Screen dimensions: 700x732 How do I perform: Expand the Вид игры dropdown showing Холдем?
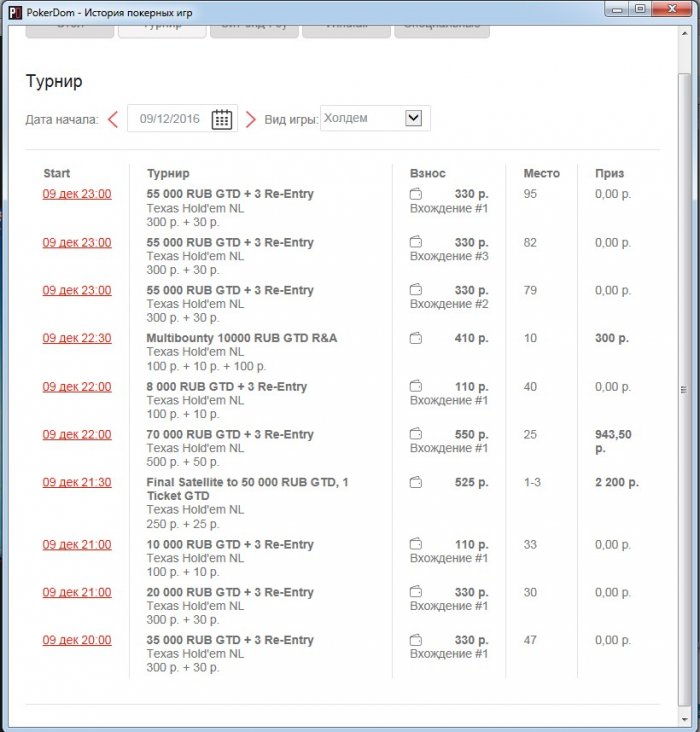click(375, 118)
